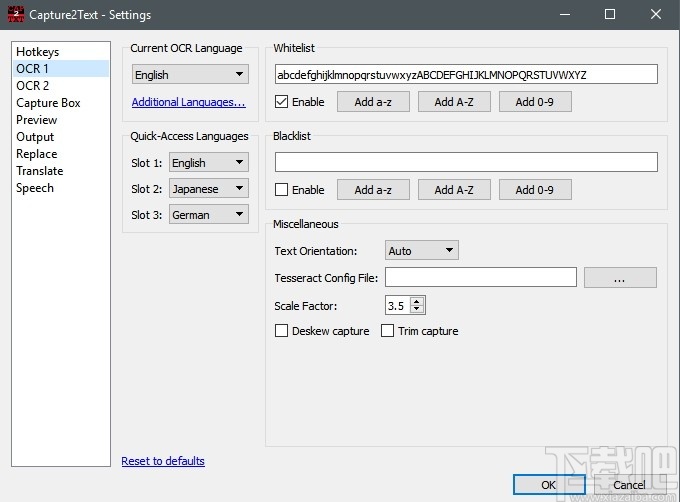Click Reset to defaults link
Viewport: 680px width, 502px height.
pos(163,461)
